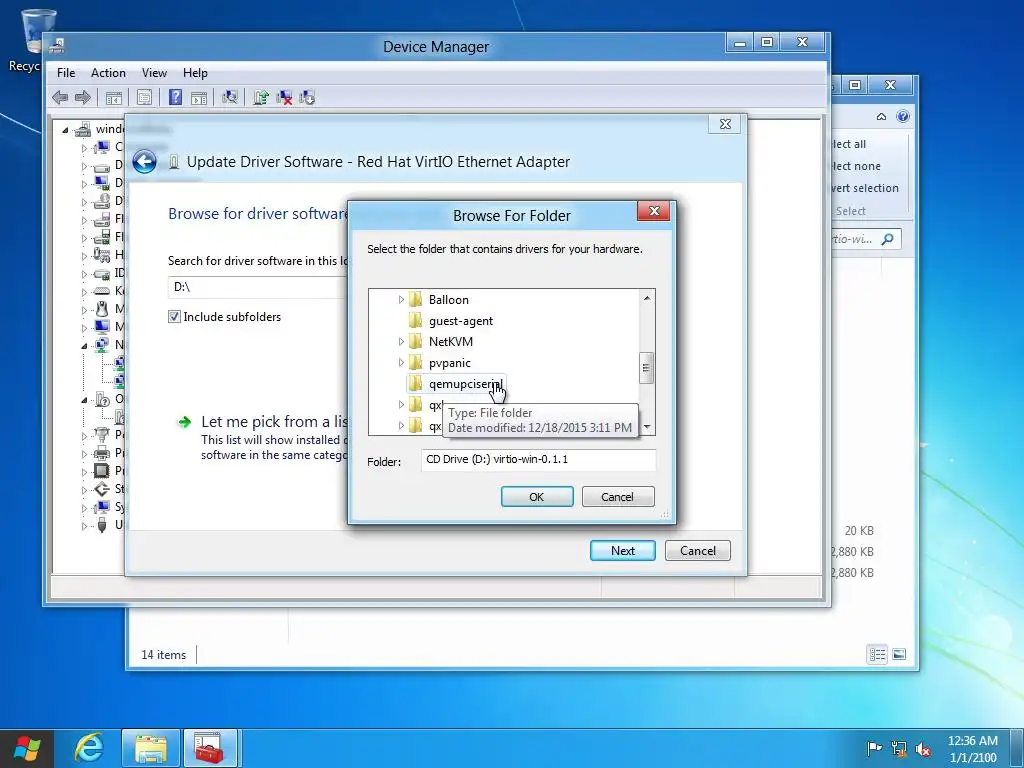Select the processor chip icon in device tree

102,470
